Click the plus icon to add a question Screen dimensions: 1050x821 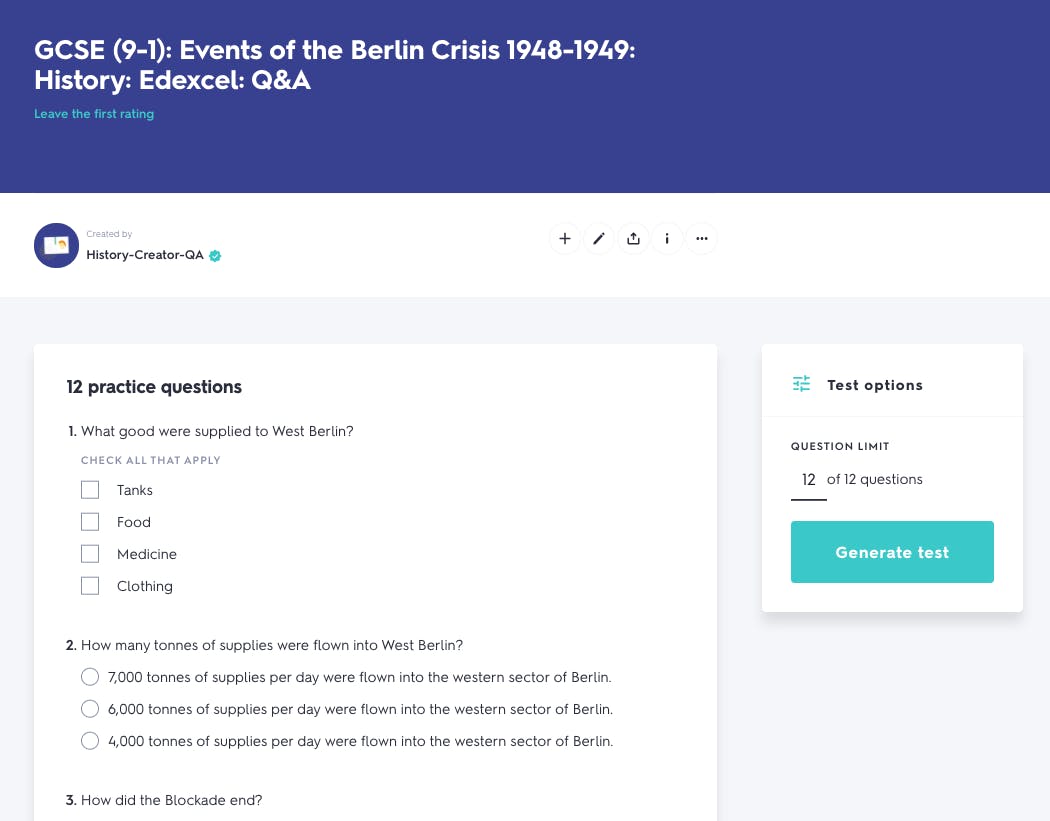pyautogui.click(x=565, y=238)
